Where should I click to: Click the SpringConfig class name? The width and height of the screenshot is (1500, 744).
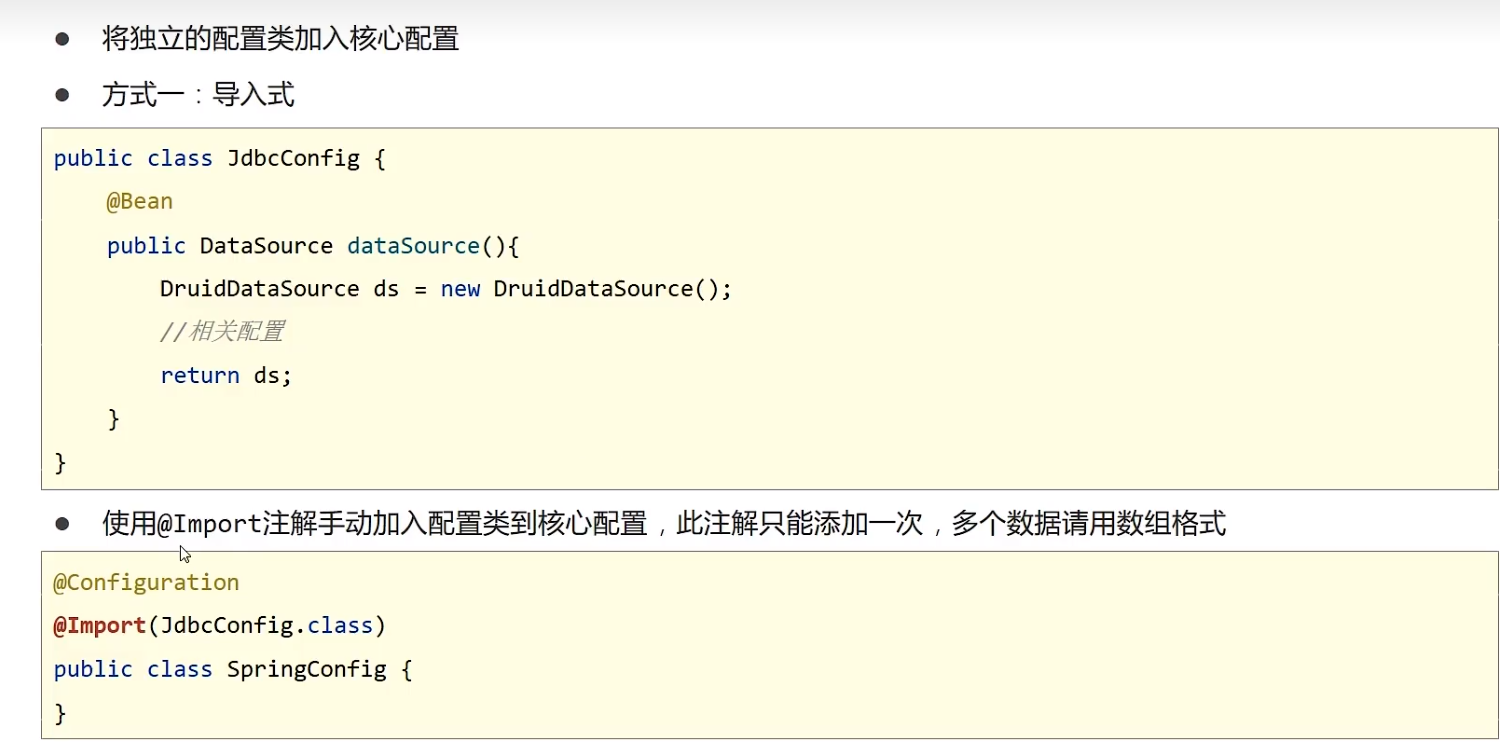tap(306, 669)
